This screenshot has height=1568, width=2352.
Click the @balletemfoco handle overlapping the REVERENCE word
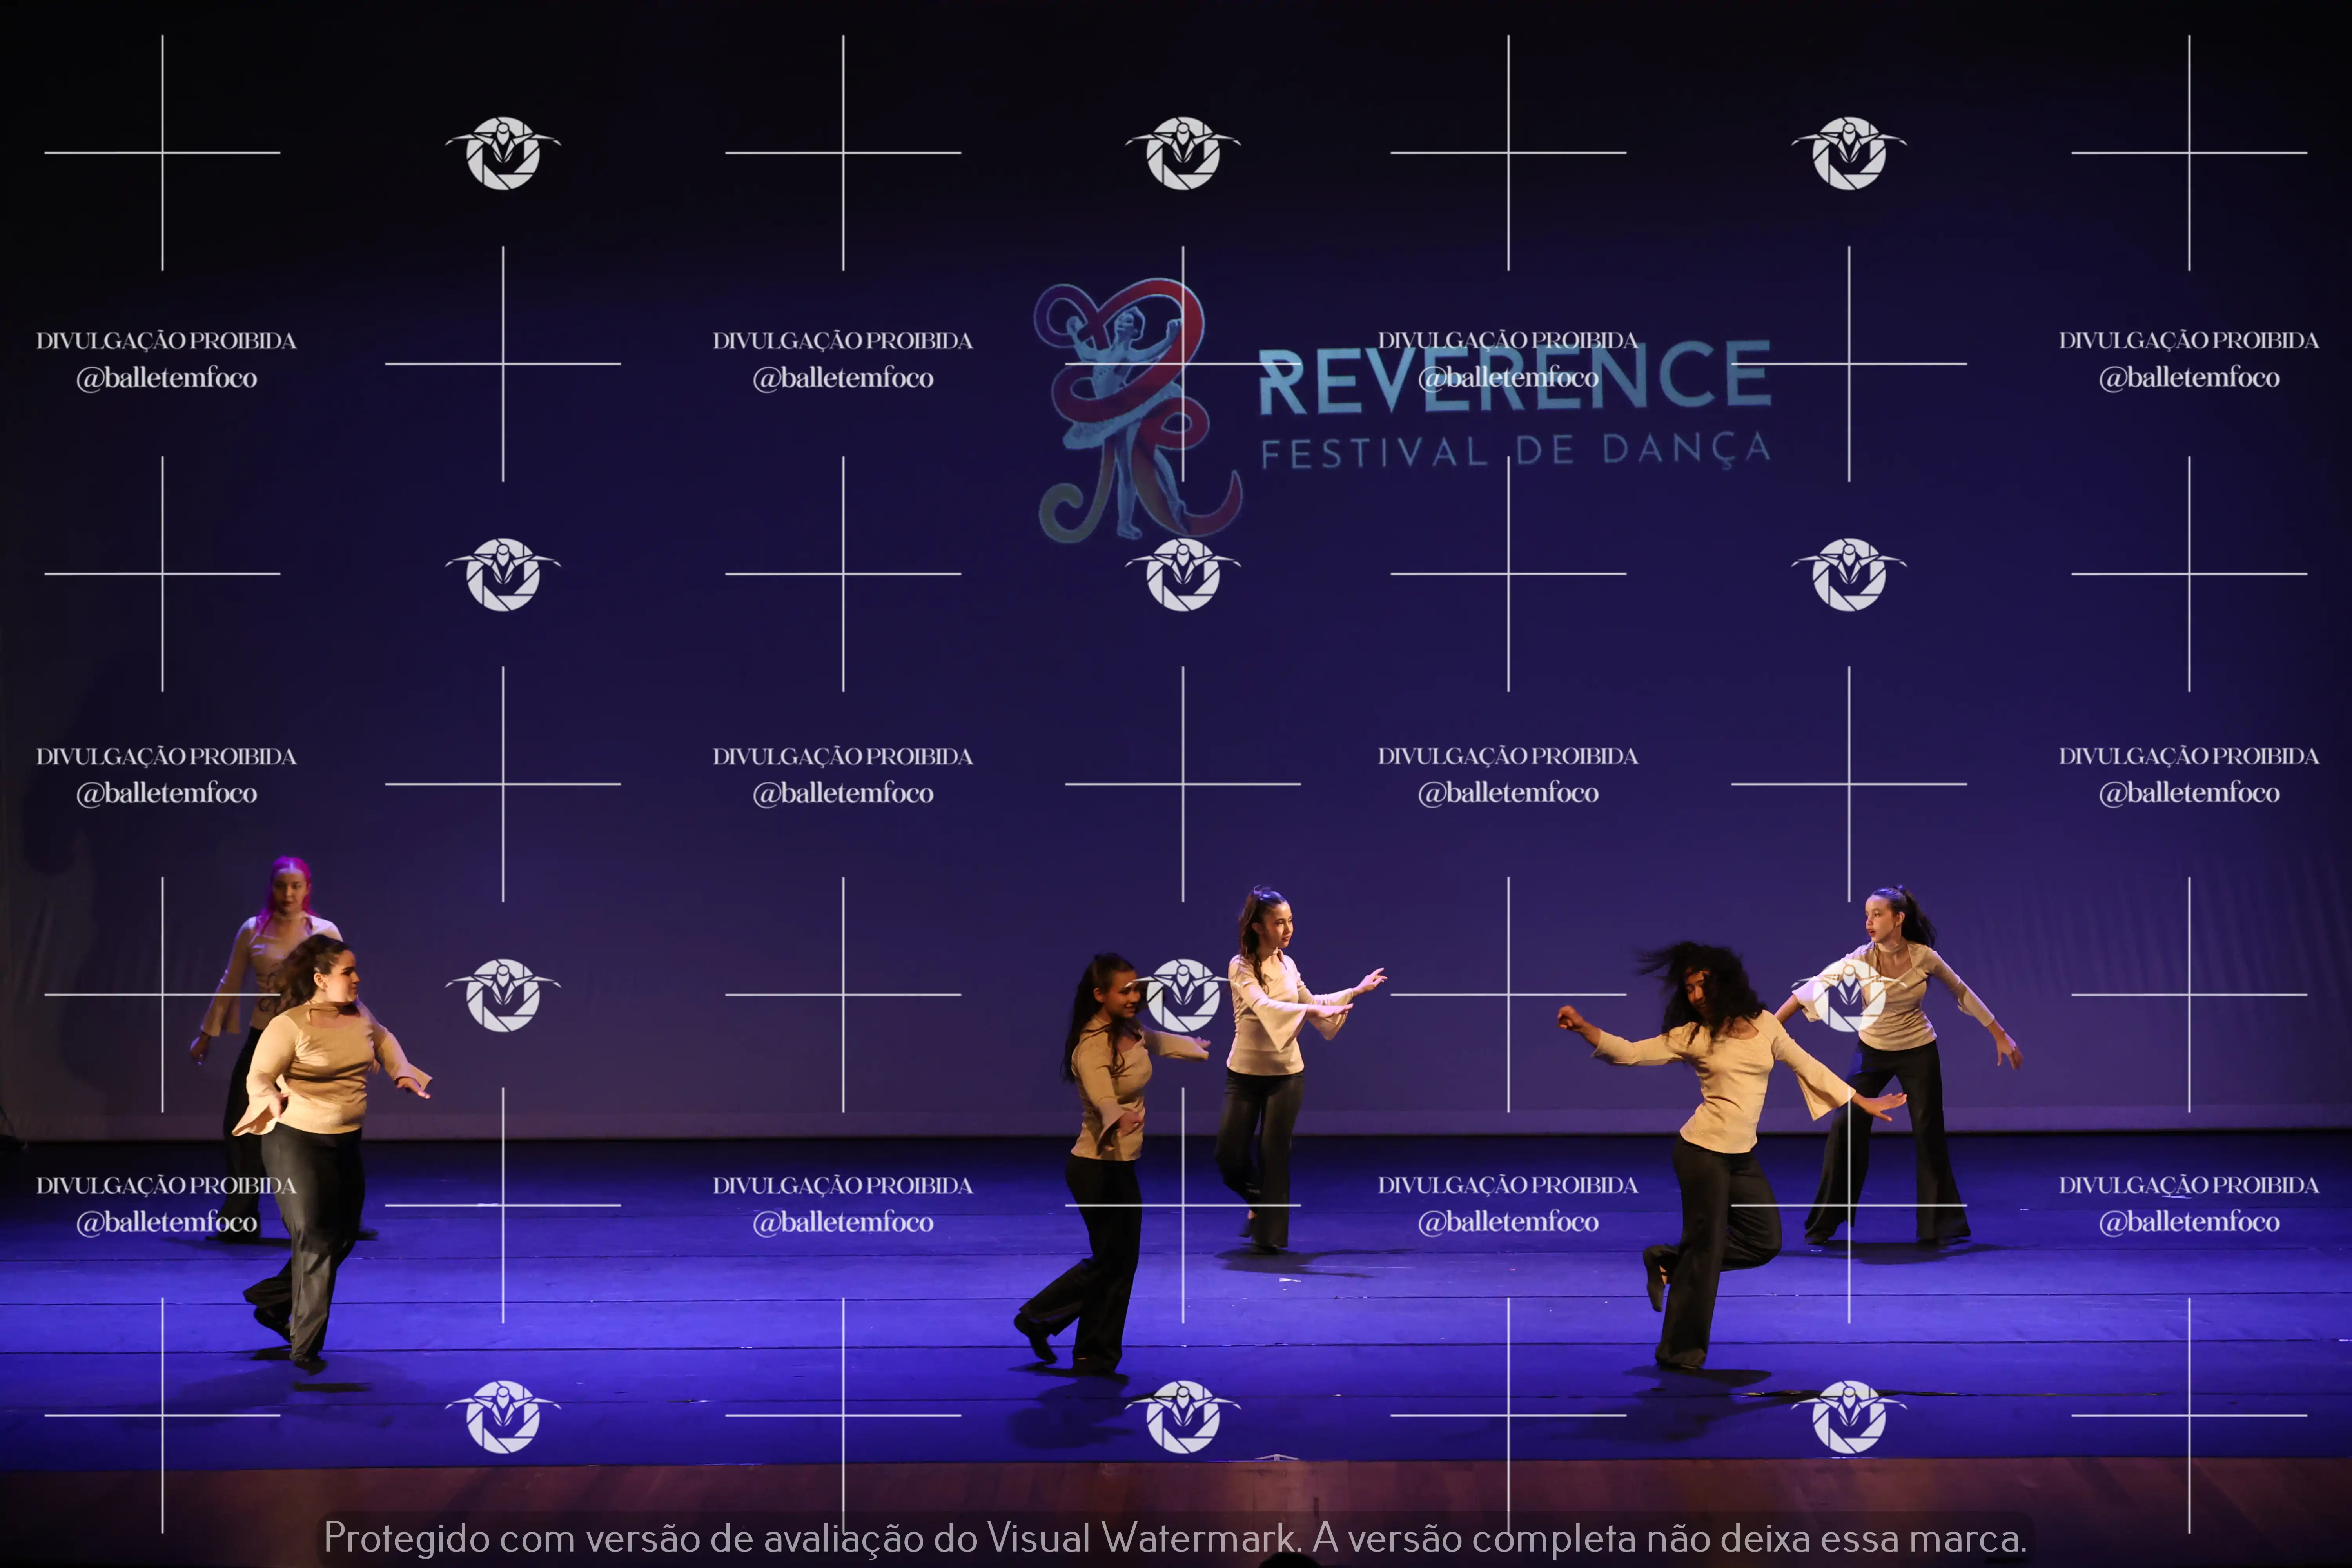click(x=1508, y=378)
